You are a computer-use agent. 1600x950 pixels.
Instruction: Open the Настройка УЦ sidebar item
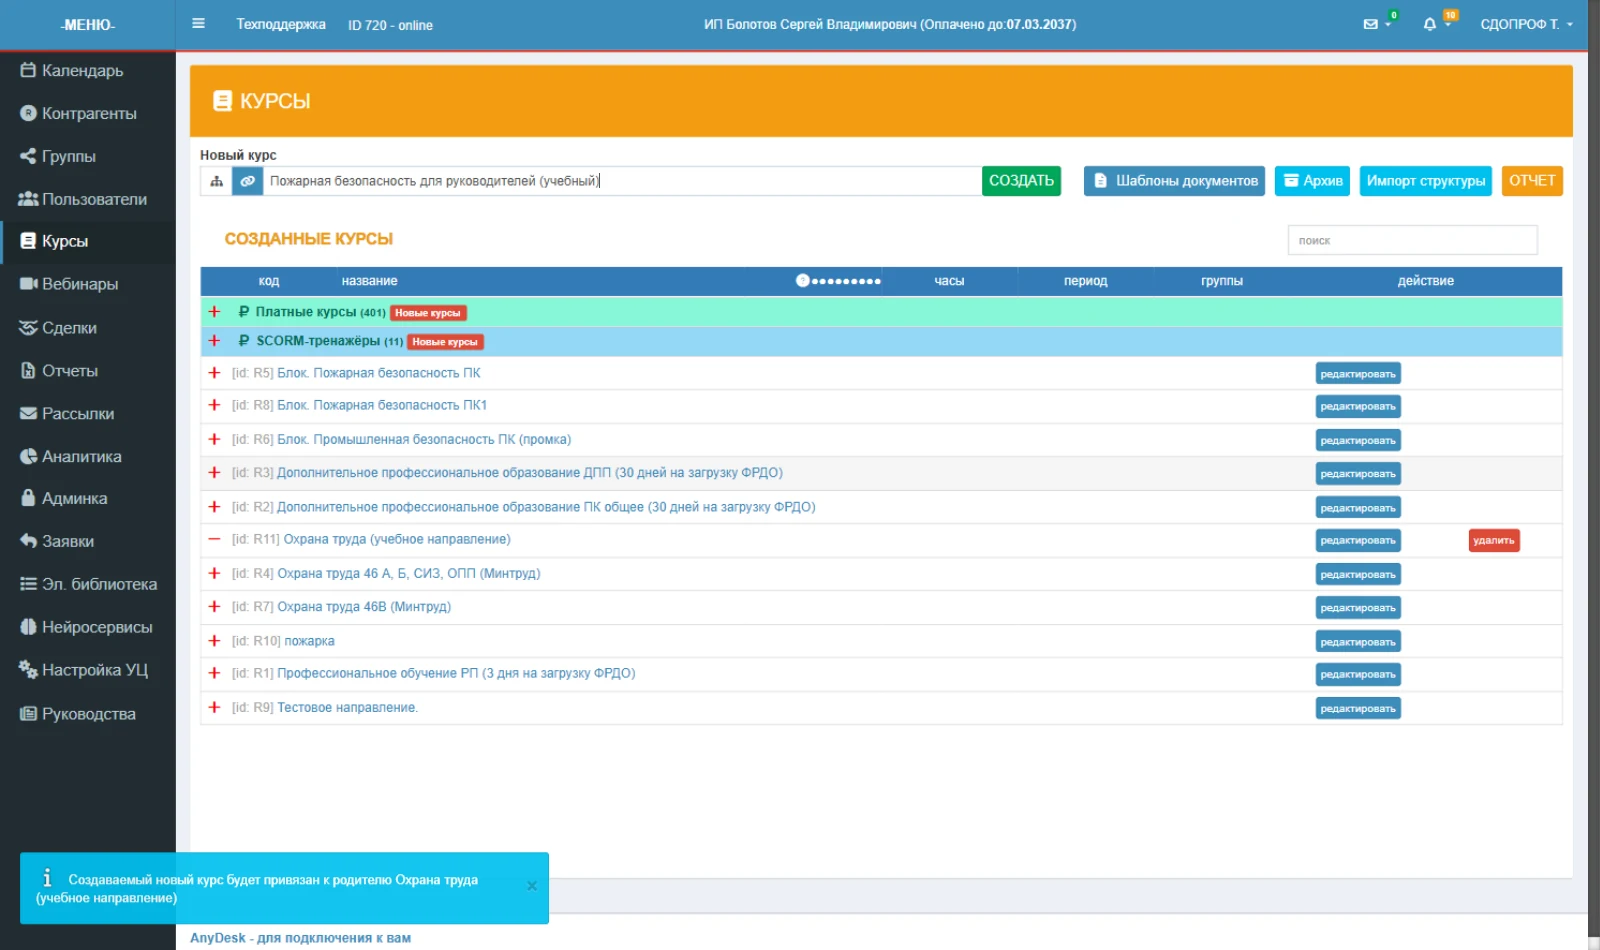[x=84, y=670]
